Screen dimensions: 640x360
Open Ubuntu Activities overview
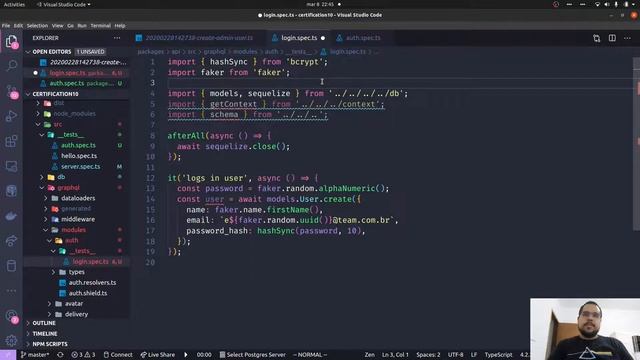[x=14, y=4]
